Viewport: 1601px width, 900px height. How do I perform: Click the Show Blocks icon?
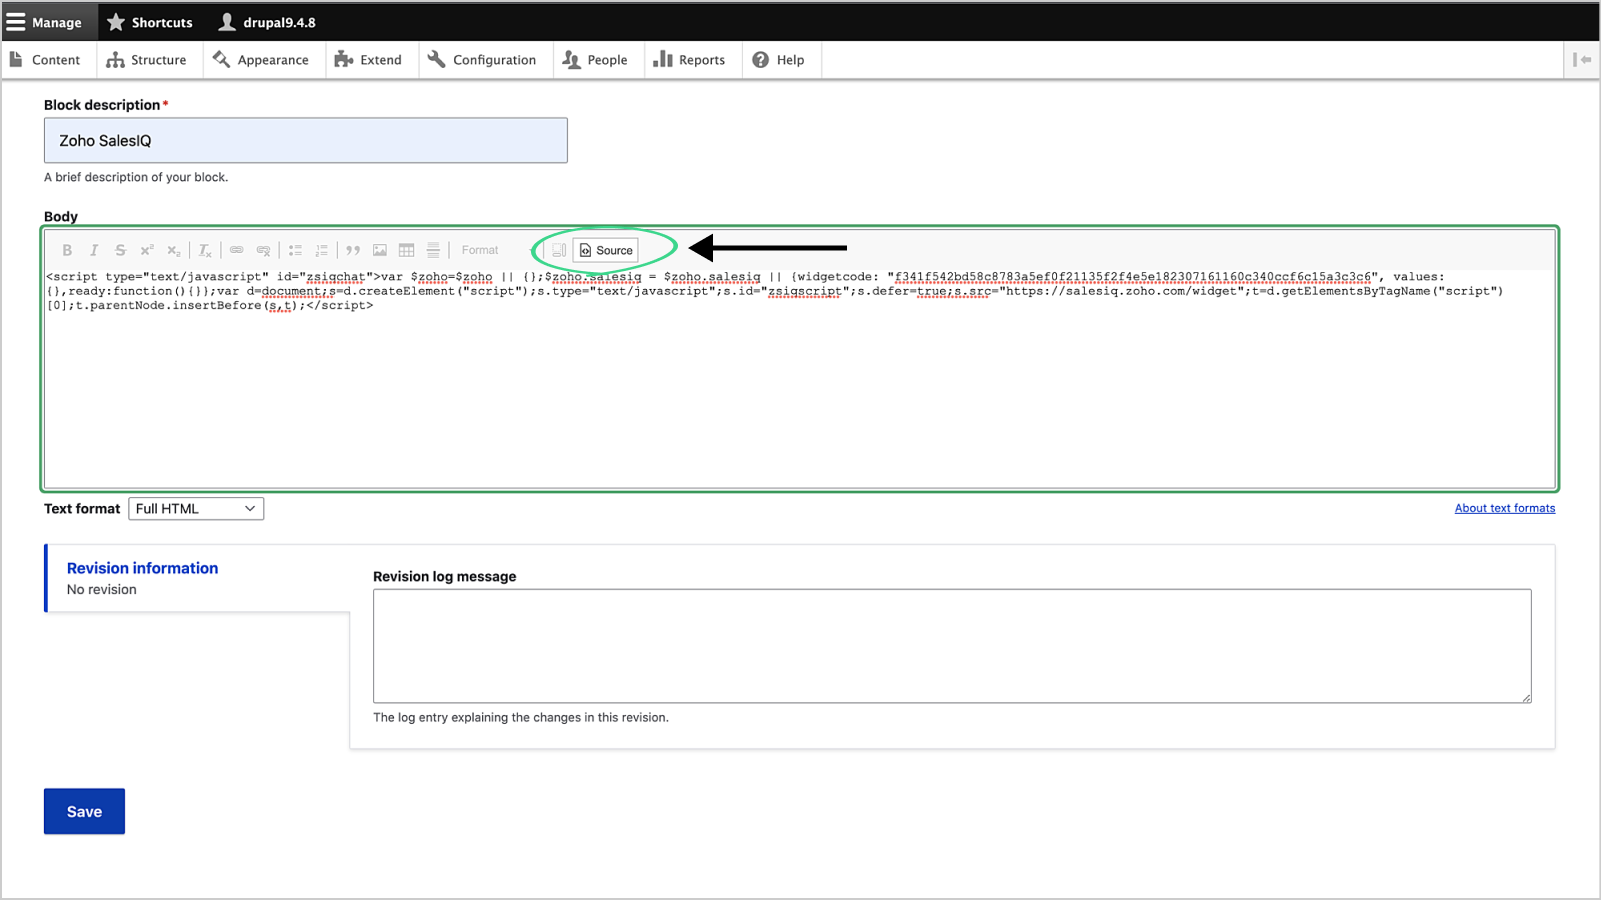tap(559, 250)
